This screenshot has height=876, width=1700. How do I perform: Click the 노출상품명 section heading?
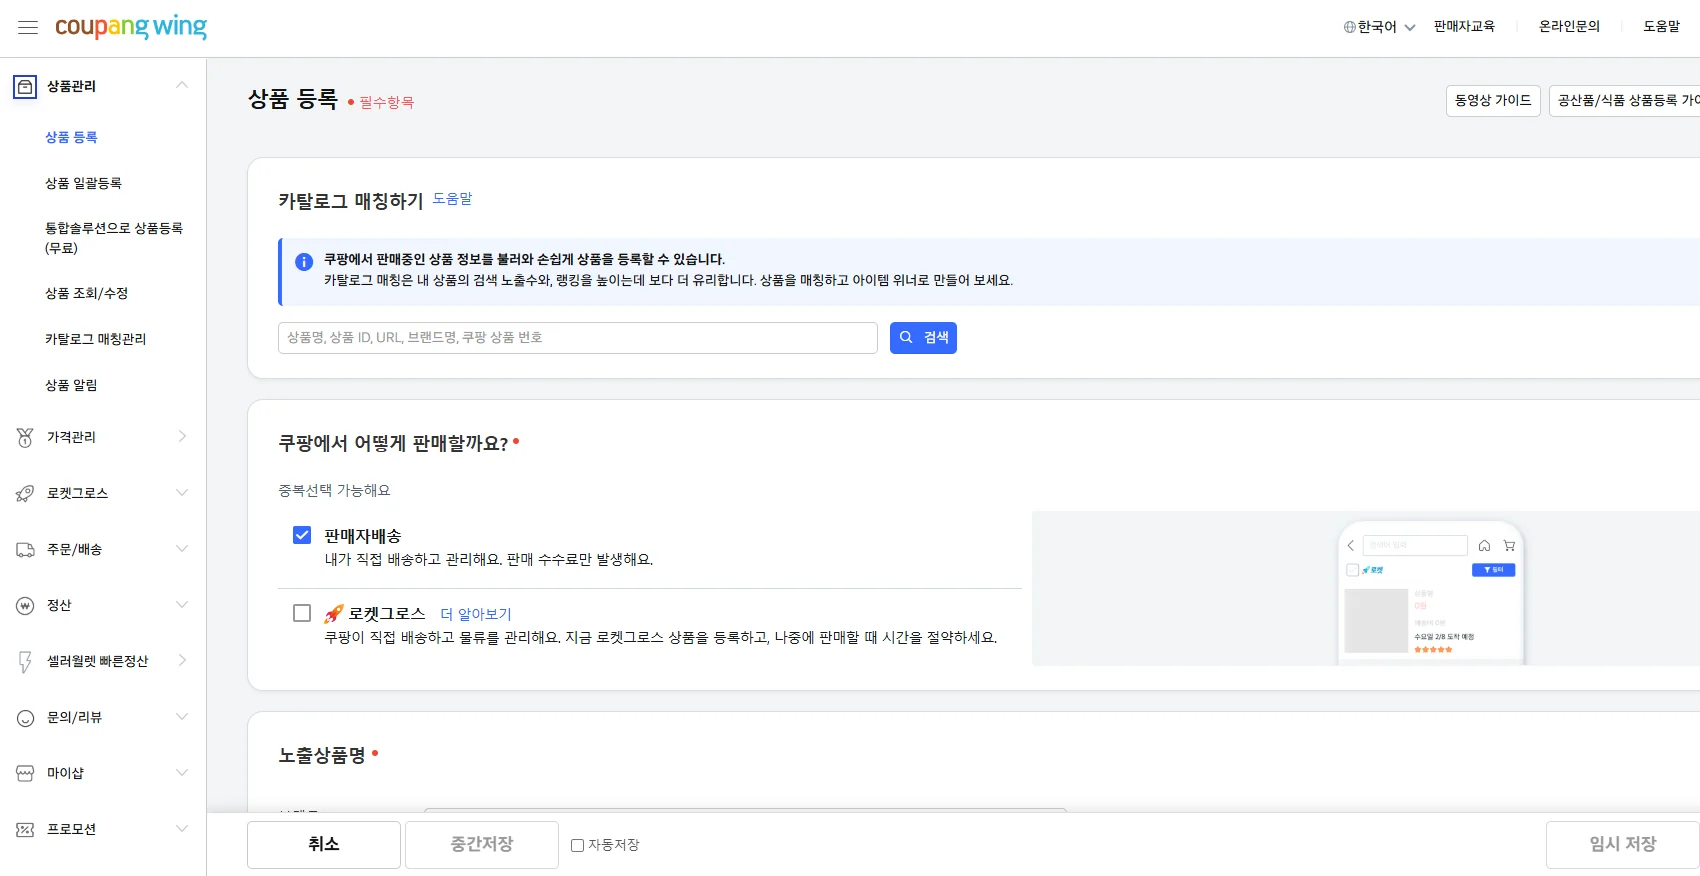click(x=322, y=756)
